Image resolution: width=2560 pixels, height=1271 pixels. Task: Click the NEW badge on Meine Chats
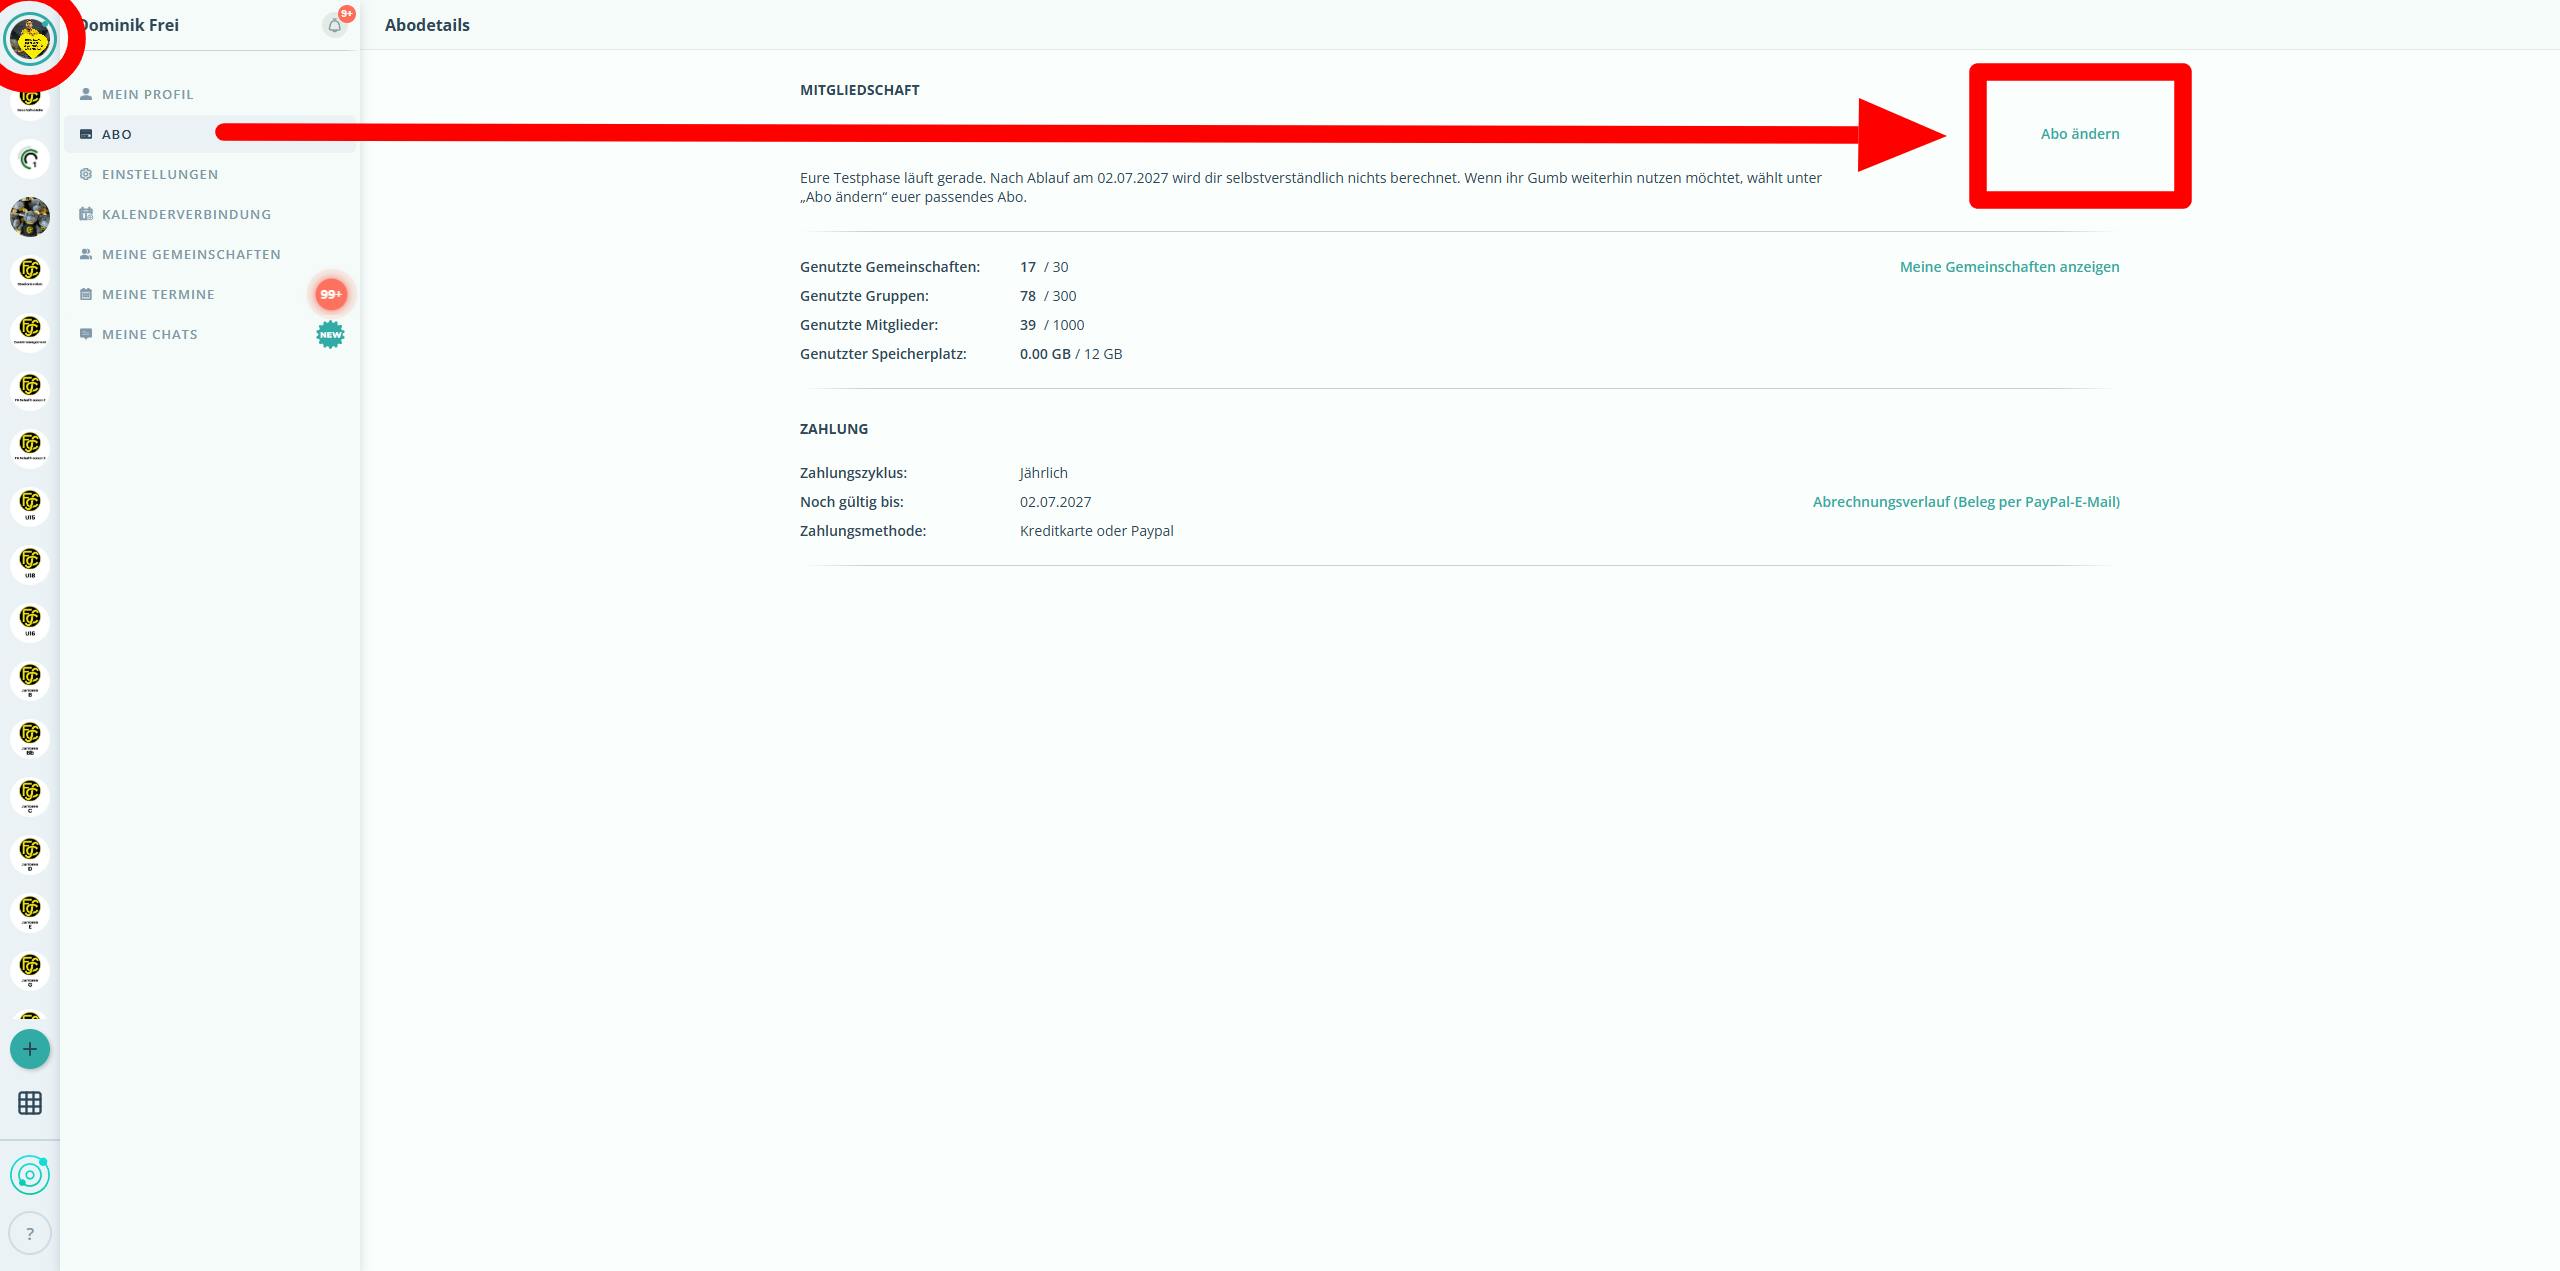pos(330,334)
